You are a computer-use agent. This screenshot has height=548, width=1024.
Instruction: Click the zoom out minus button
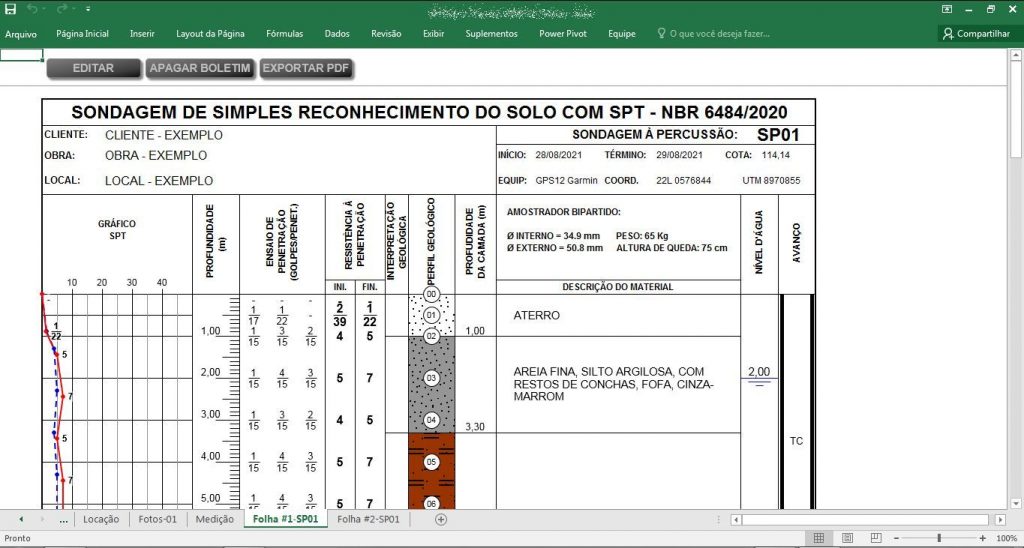[x=896, y=538]
